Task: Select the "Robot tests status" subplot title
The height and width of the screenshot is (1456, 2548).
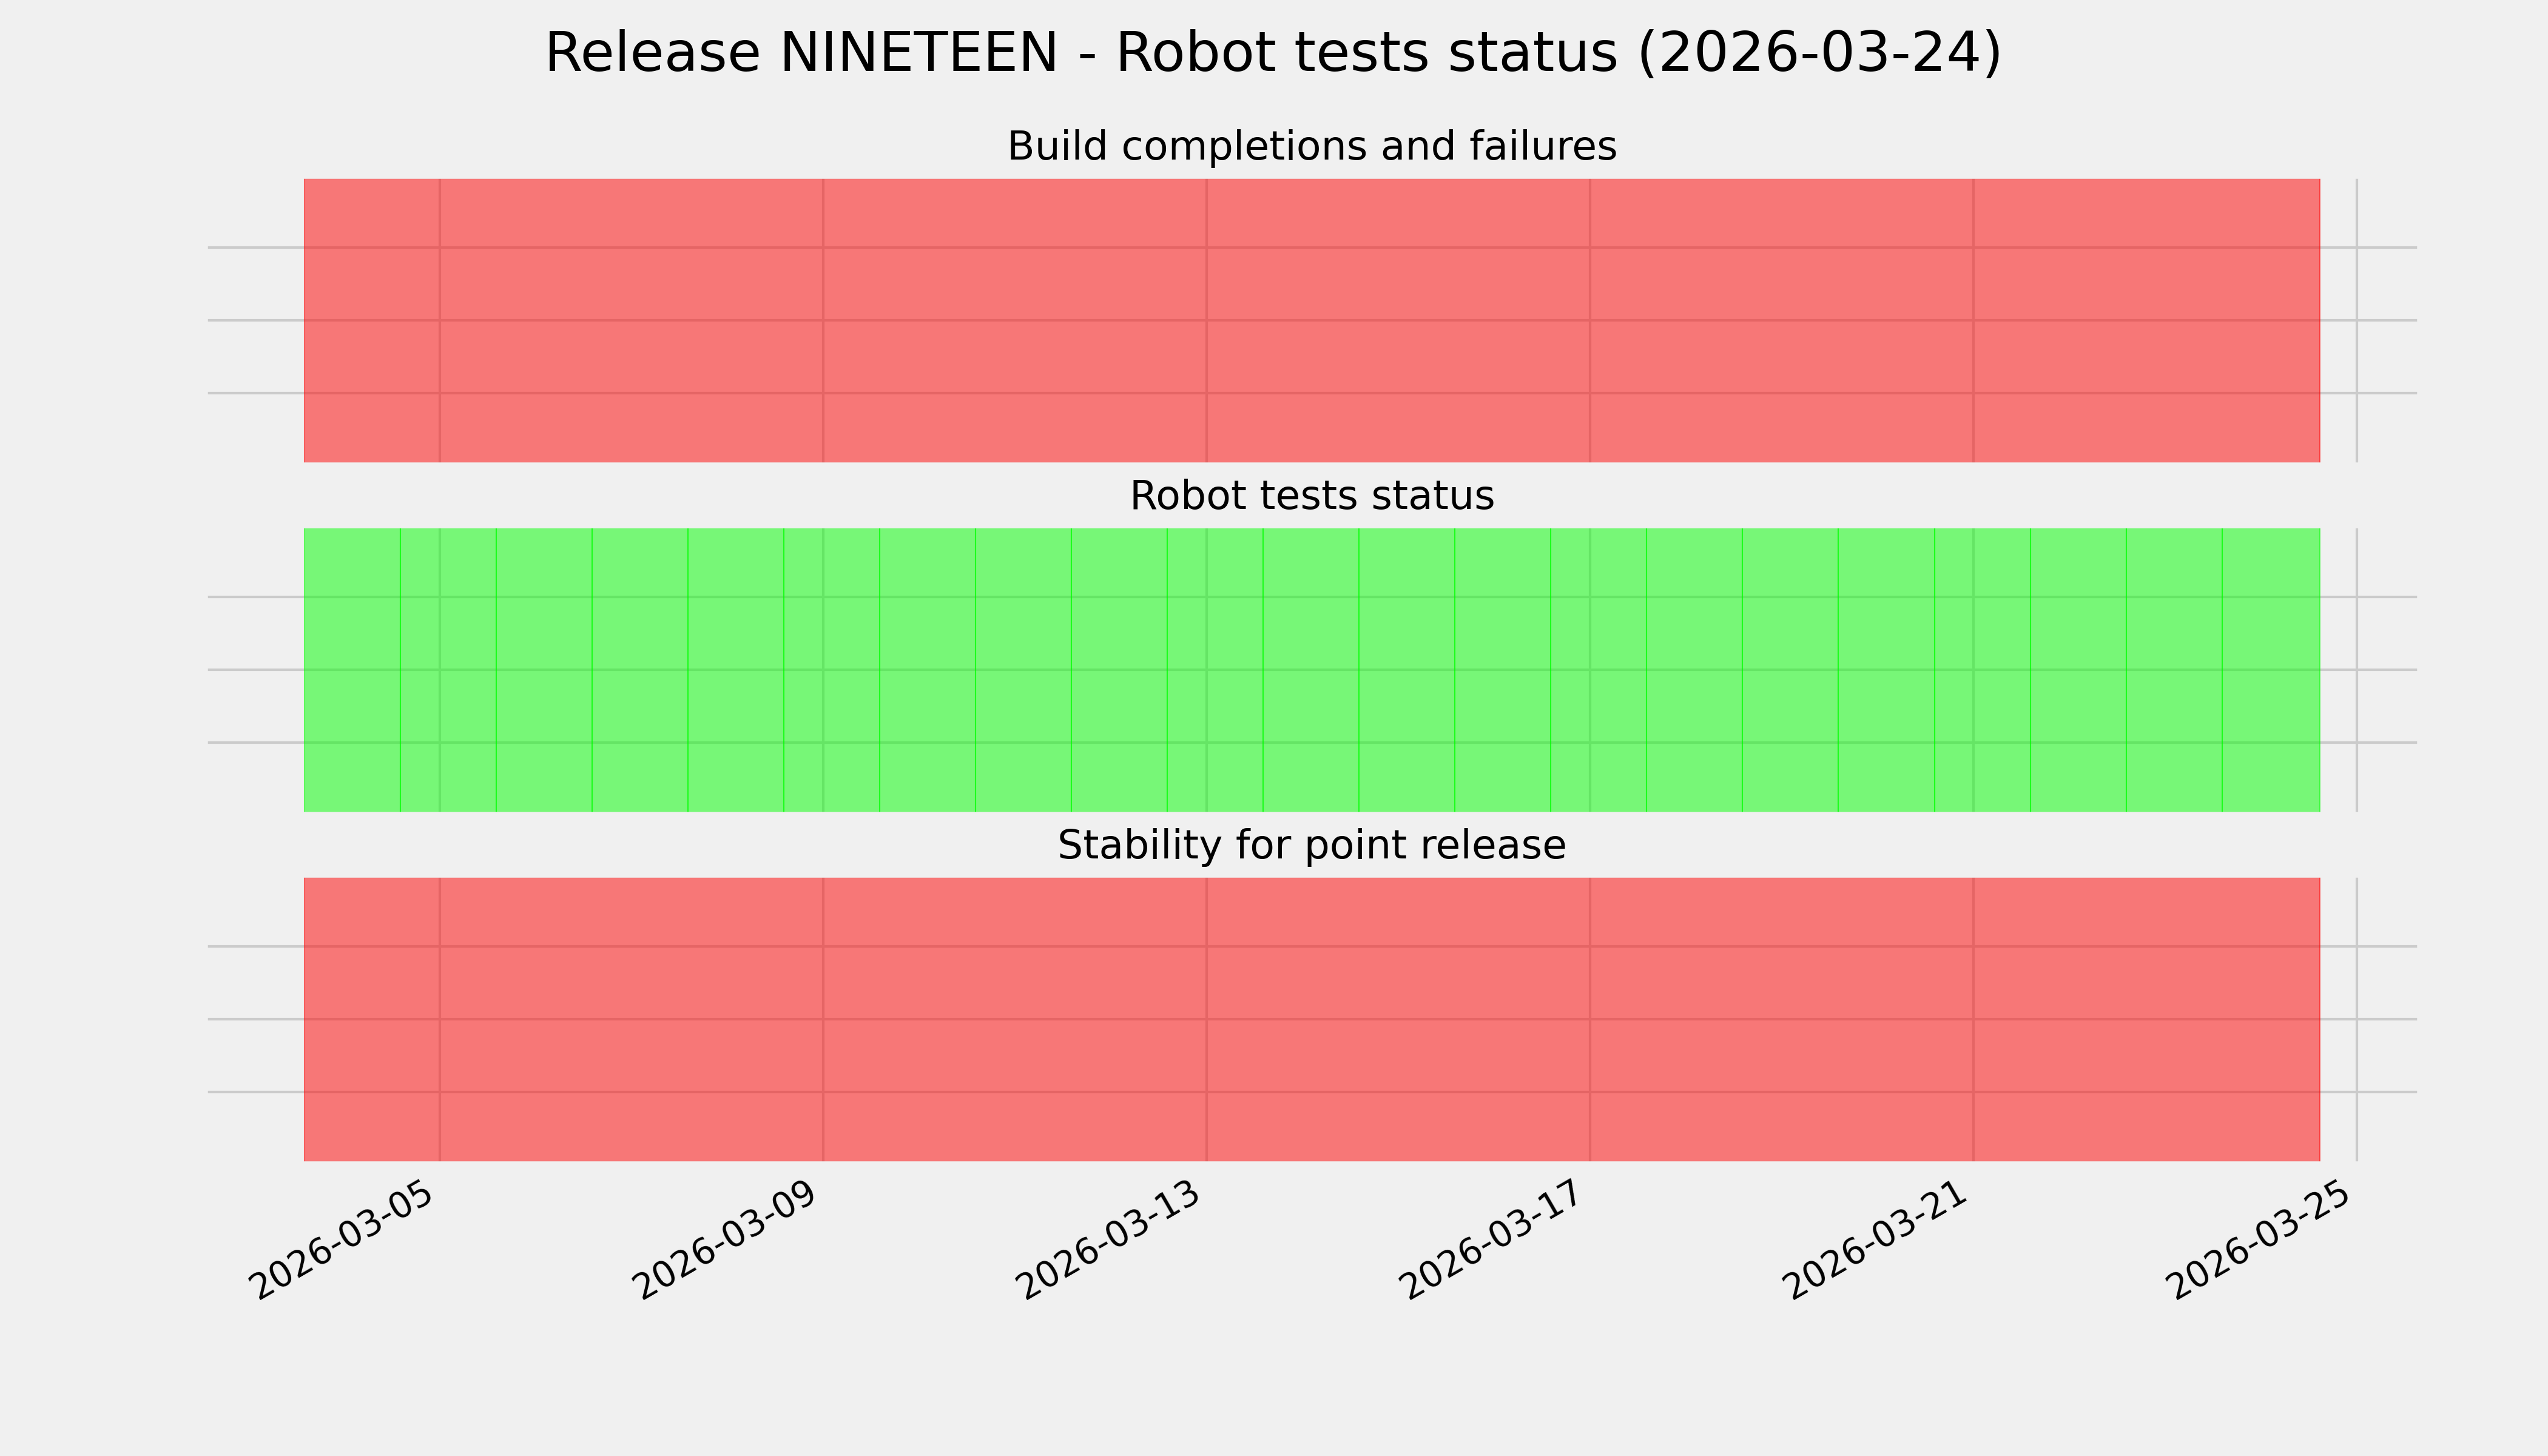Action: [1311, 496]
